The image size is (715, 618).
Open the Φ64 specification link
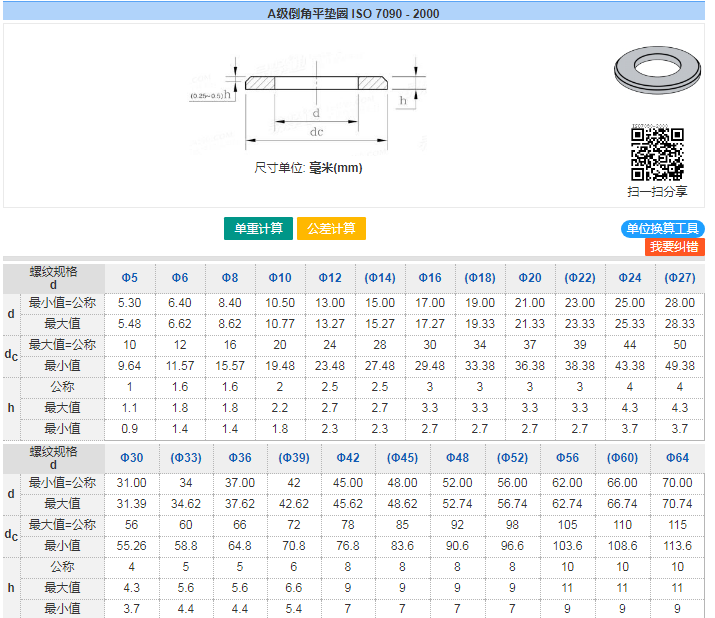pyautogui.click(x=677, y=457)
